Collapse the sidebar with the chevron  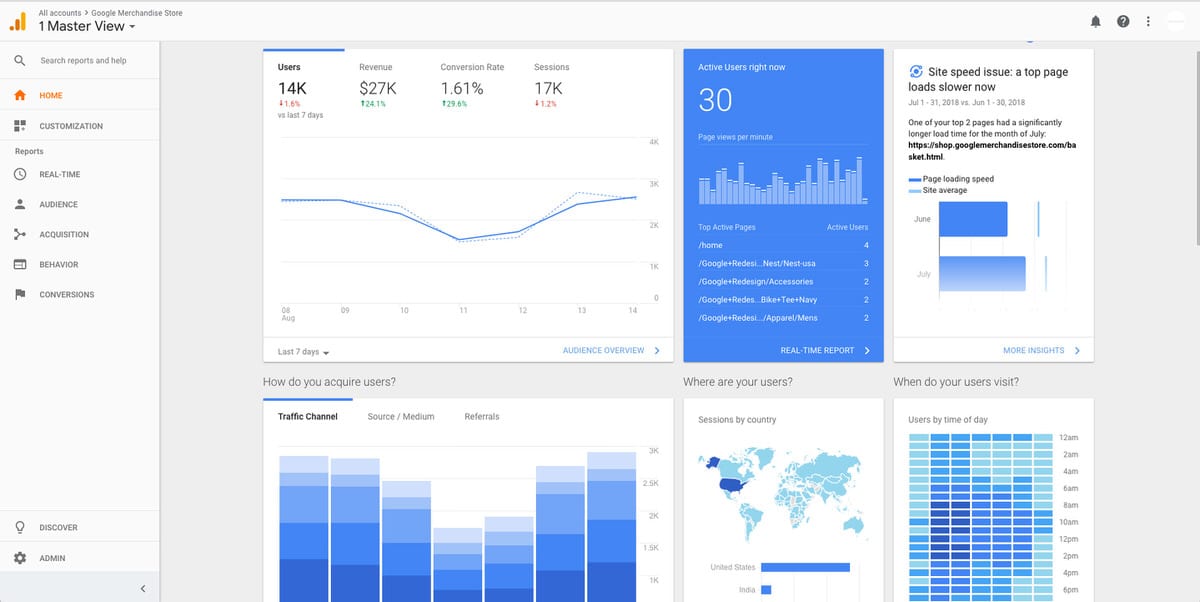[142, 588]
